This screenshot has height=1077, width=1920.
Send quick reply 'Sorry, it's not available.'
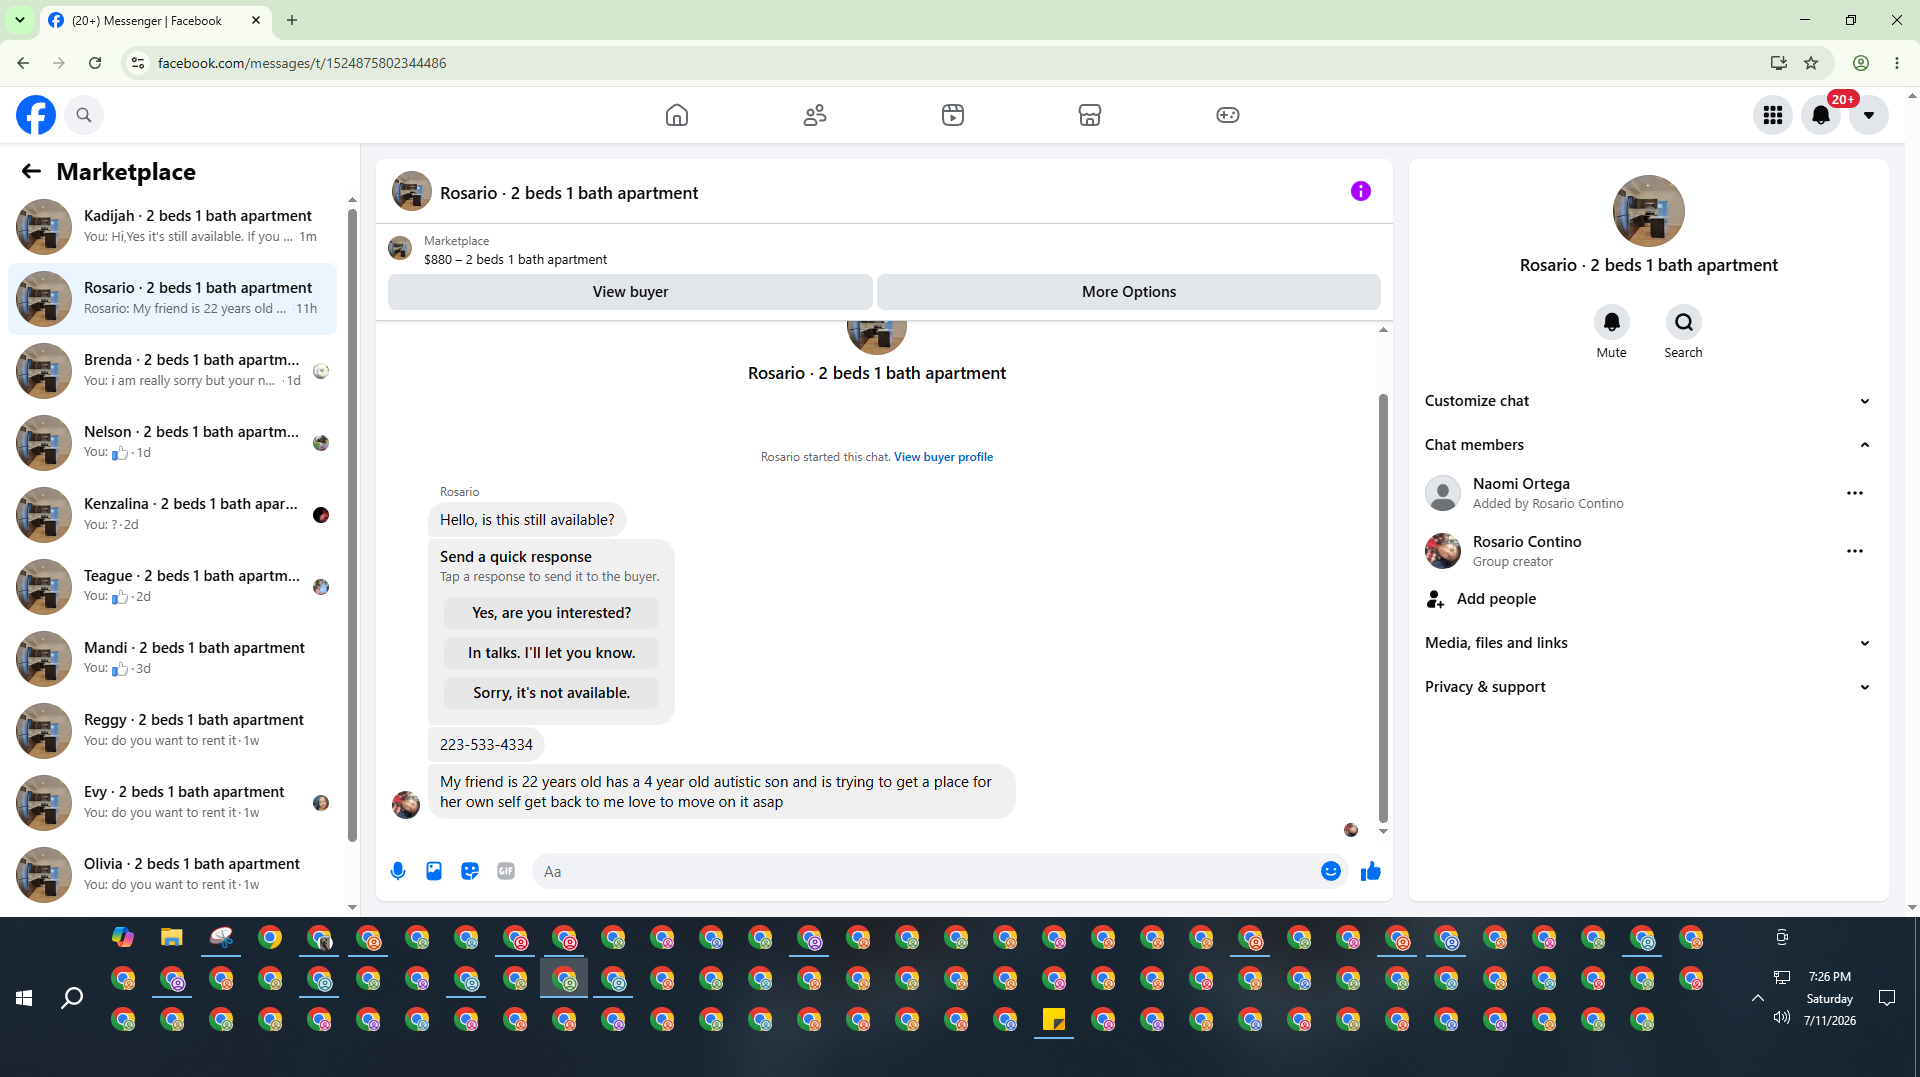pos(552,693)
